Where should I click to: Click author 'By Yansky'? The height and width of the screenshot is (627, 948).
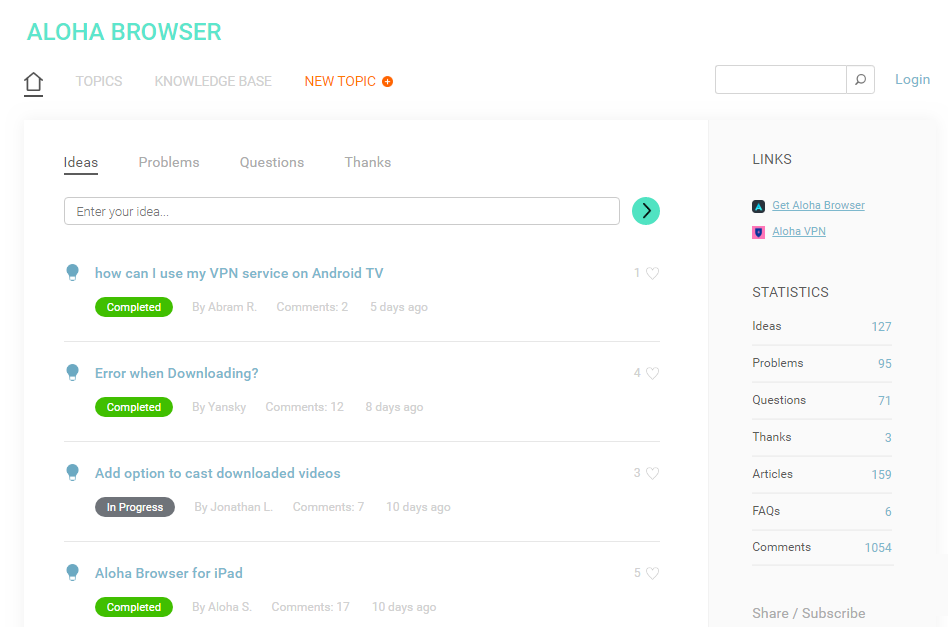pyautogui.click(x=219, y=407)
